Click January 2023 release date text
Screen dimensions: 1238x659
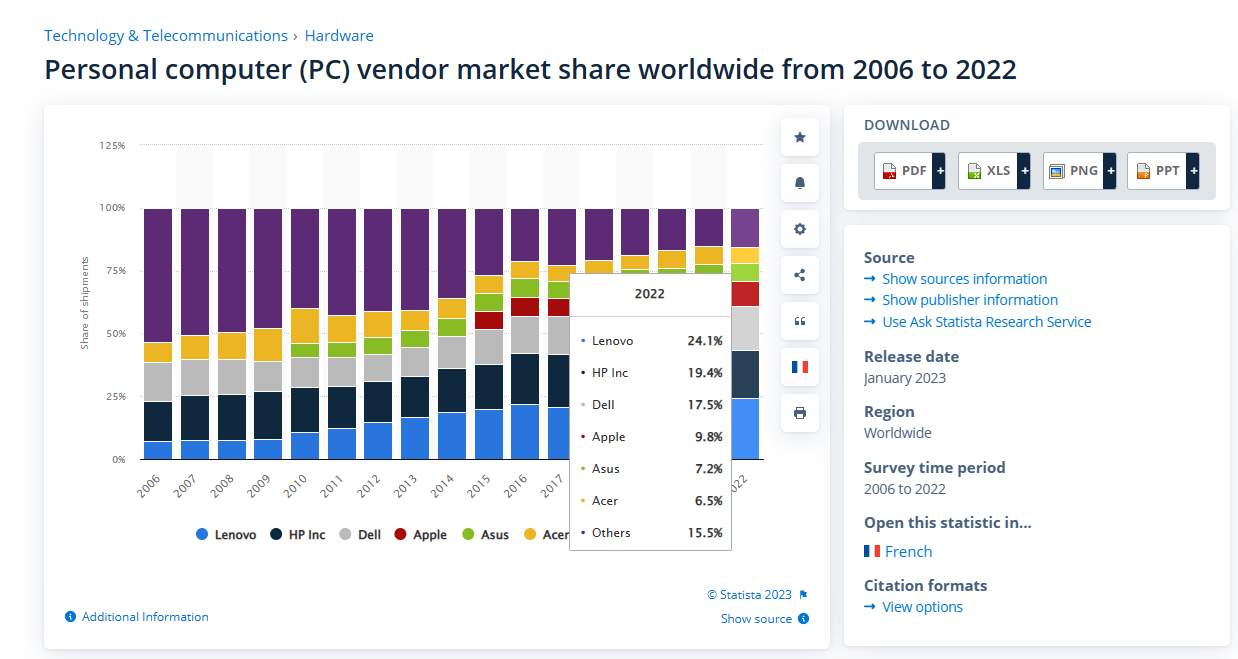click(x=905, y=378)
